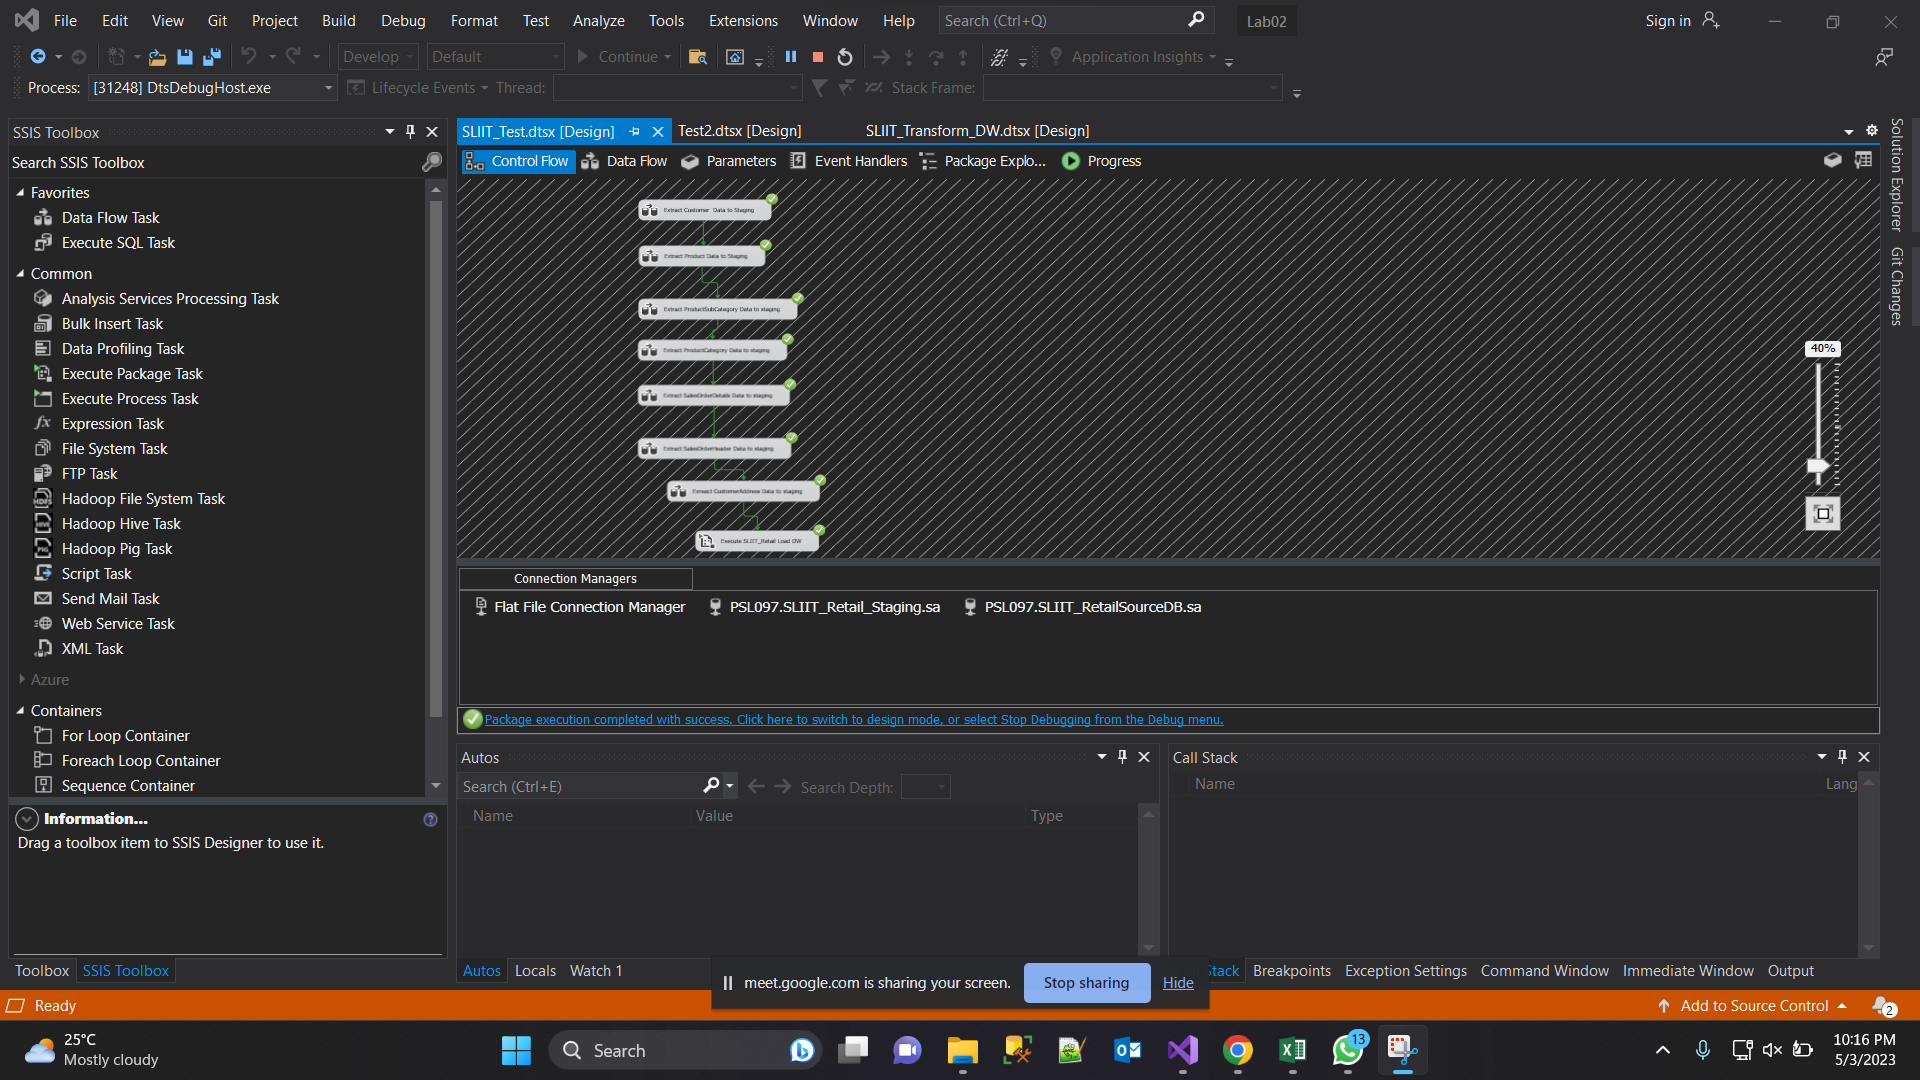
Task: Toggle pin on Autos panel
Action: click(1122, 757)
